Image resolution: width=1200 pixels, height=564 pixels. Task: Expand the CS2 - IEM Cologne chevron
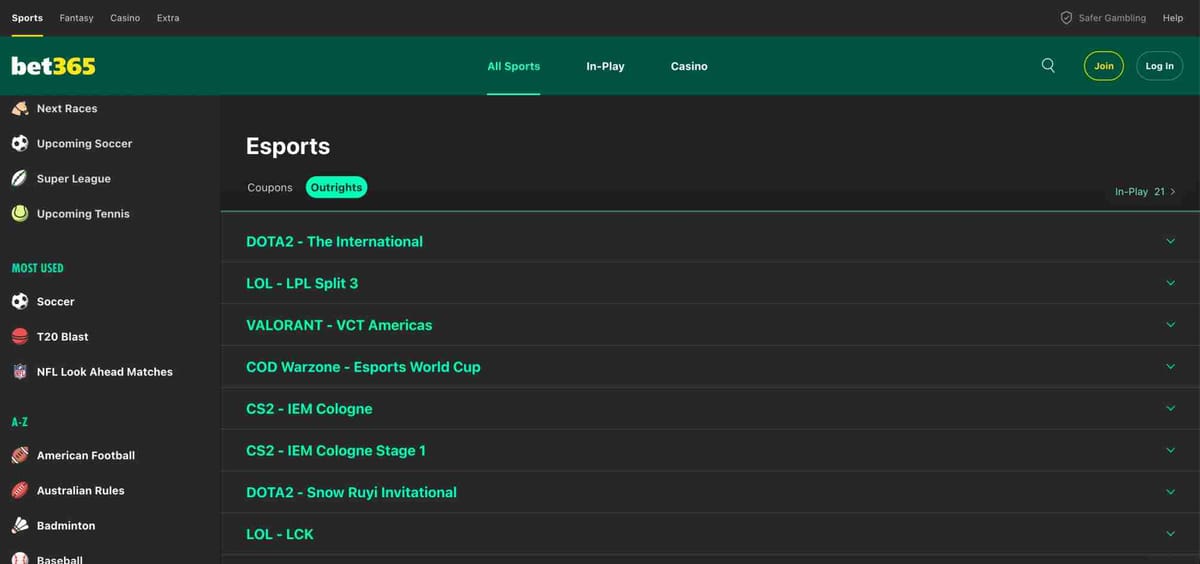click(x=1171, y=408)
